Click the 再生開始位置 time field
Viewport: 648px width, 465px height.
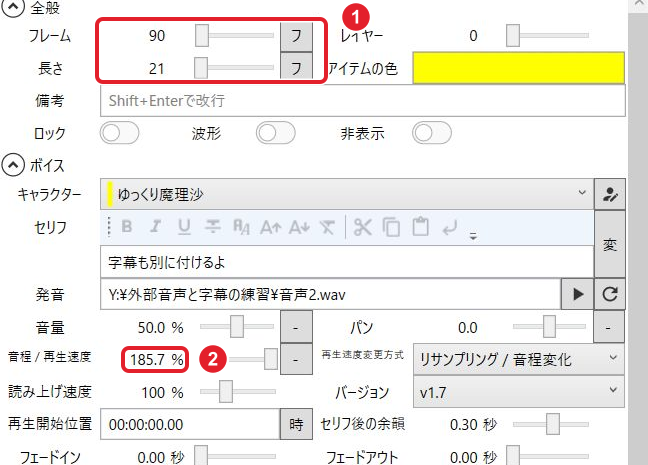click(x=190, y=424)
